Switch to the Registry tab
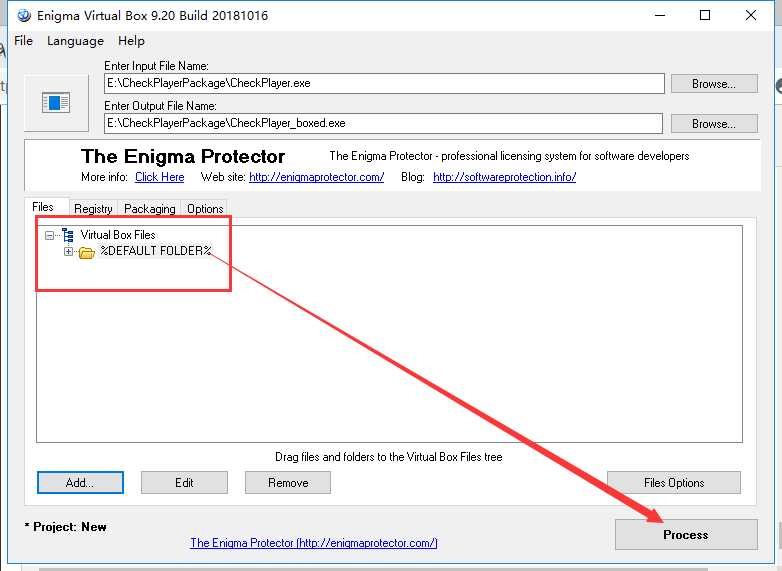The image size is (782, 571). (93, 209)
